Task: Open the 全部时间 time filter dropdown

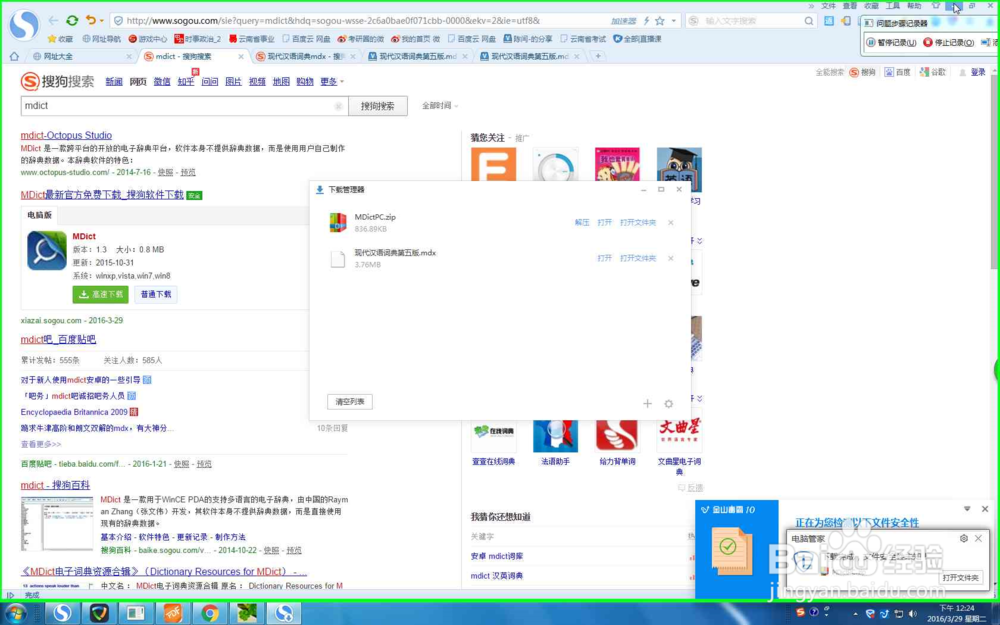Action: [x=439, y=106]
